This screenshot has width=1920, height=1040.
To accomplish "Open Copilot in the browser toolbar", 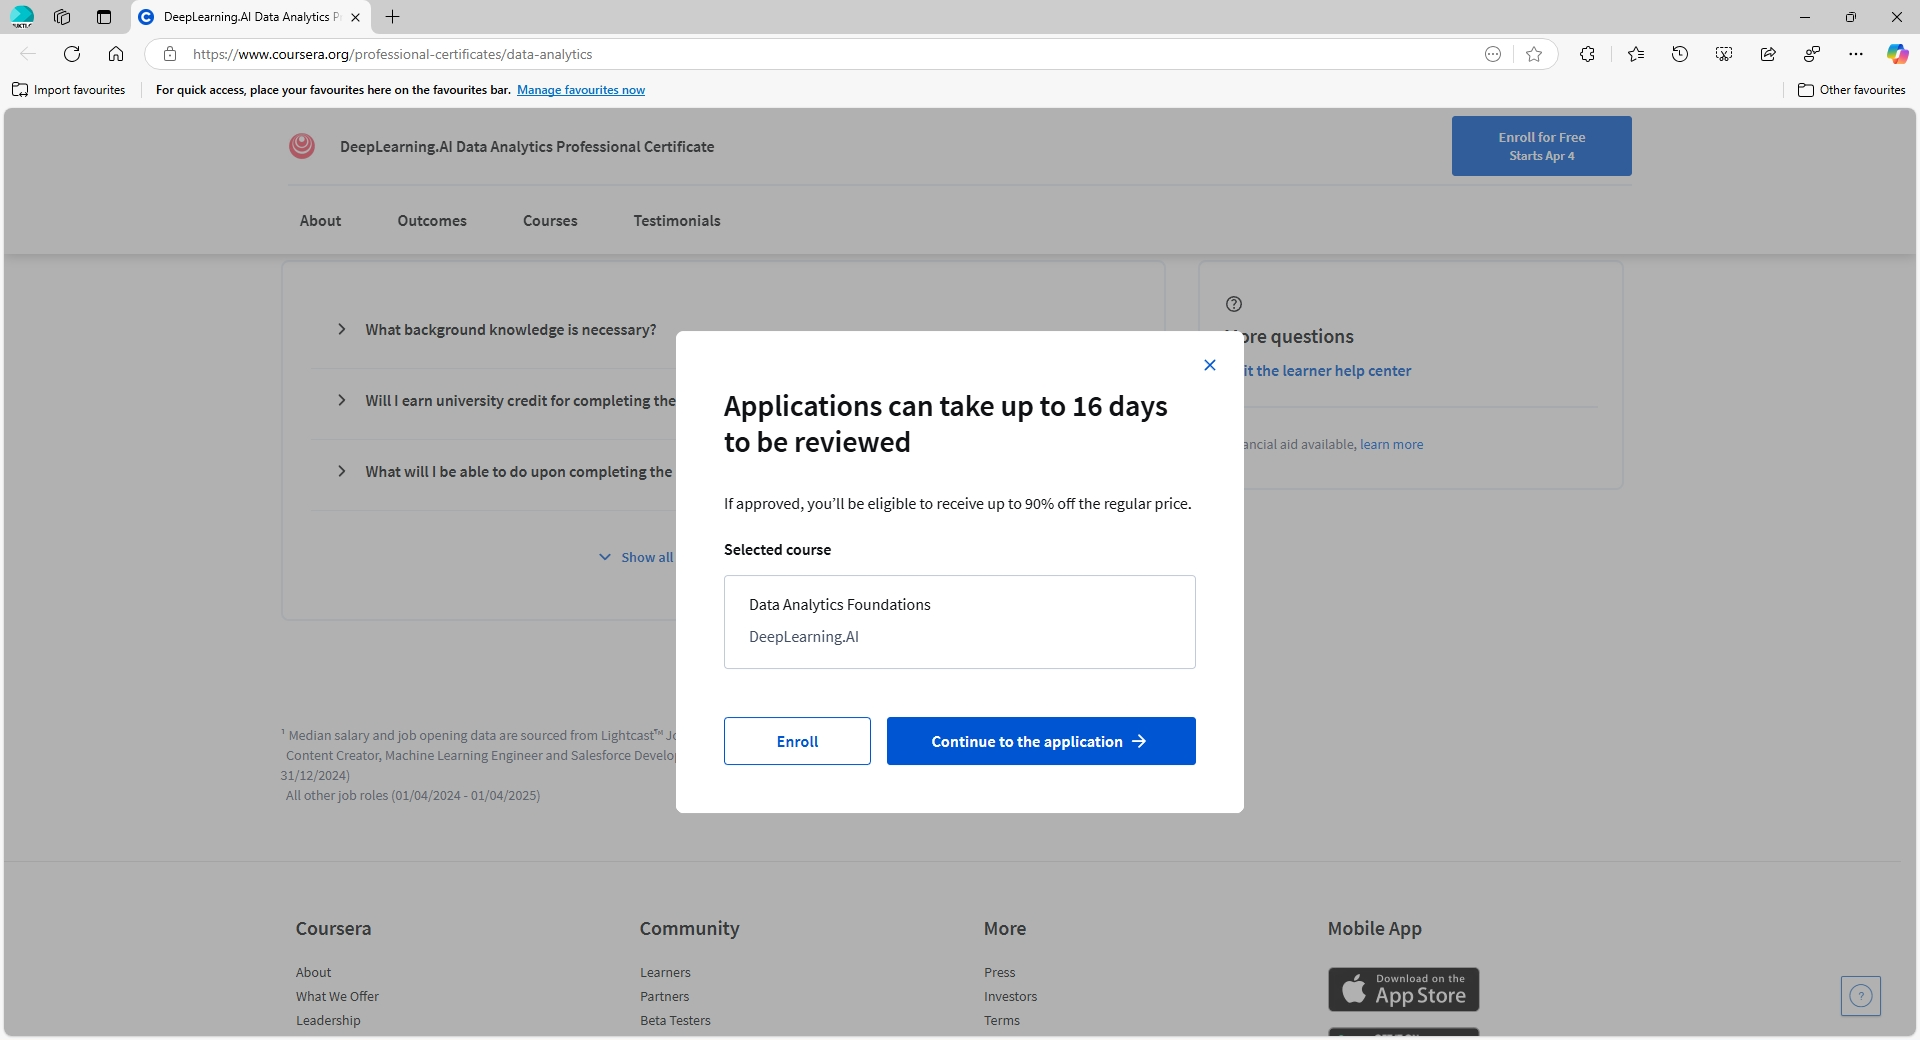I will click(1897, 54).
